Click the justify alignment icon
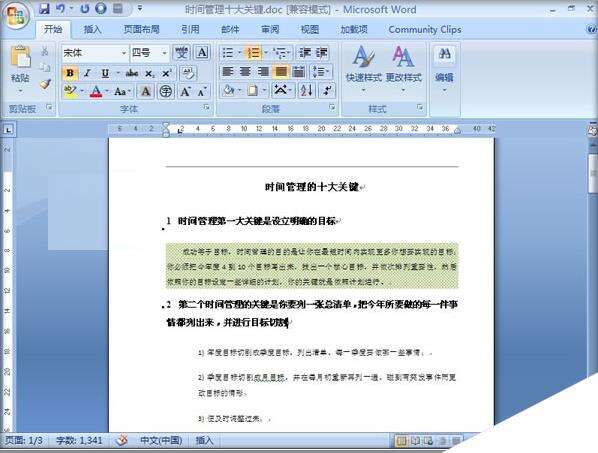This screenshot has height=453, width=598. point(281,71)
